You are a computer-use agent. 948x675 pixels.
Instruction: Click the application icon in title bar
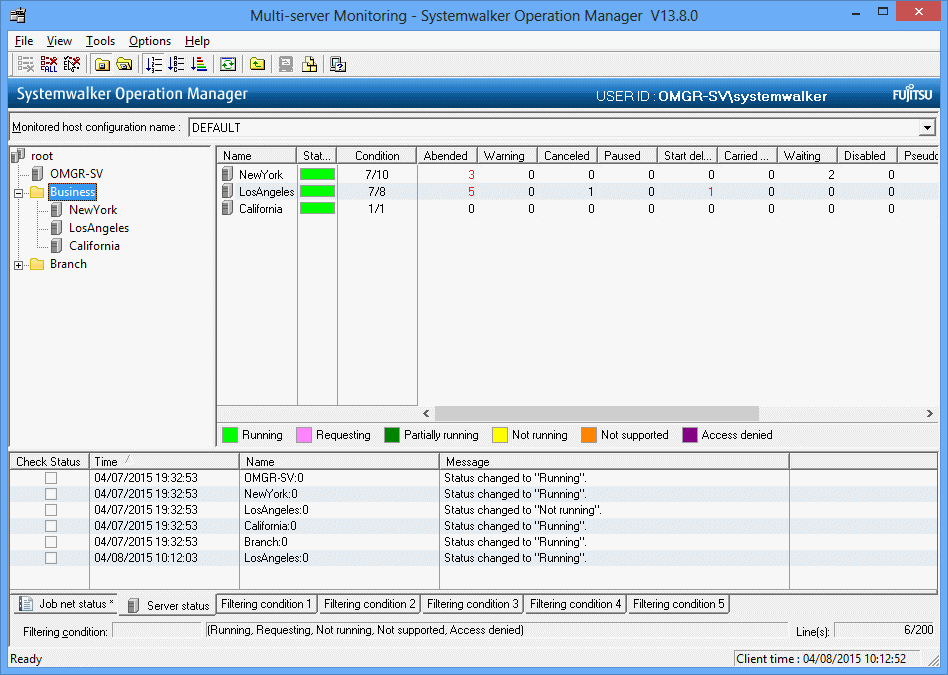click(18, 15)
